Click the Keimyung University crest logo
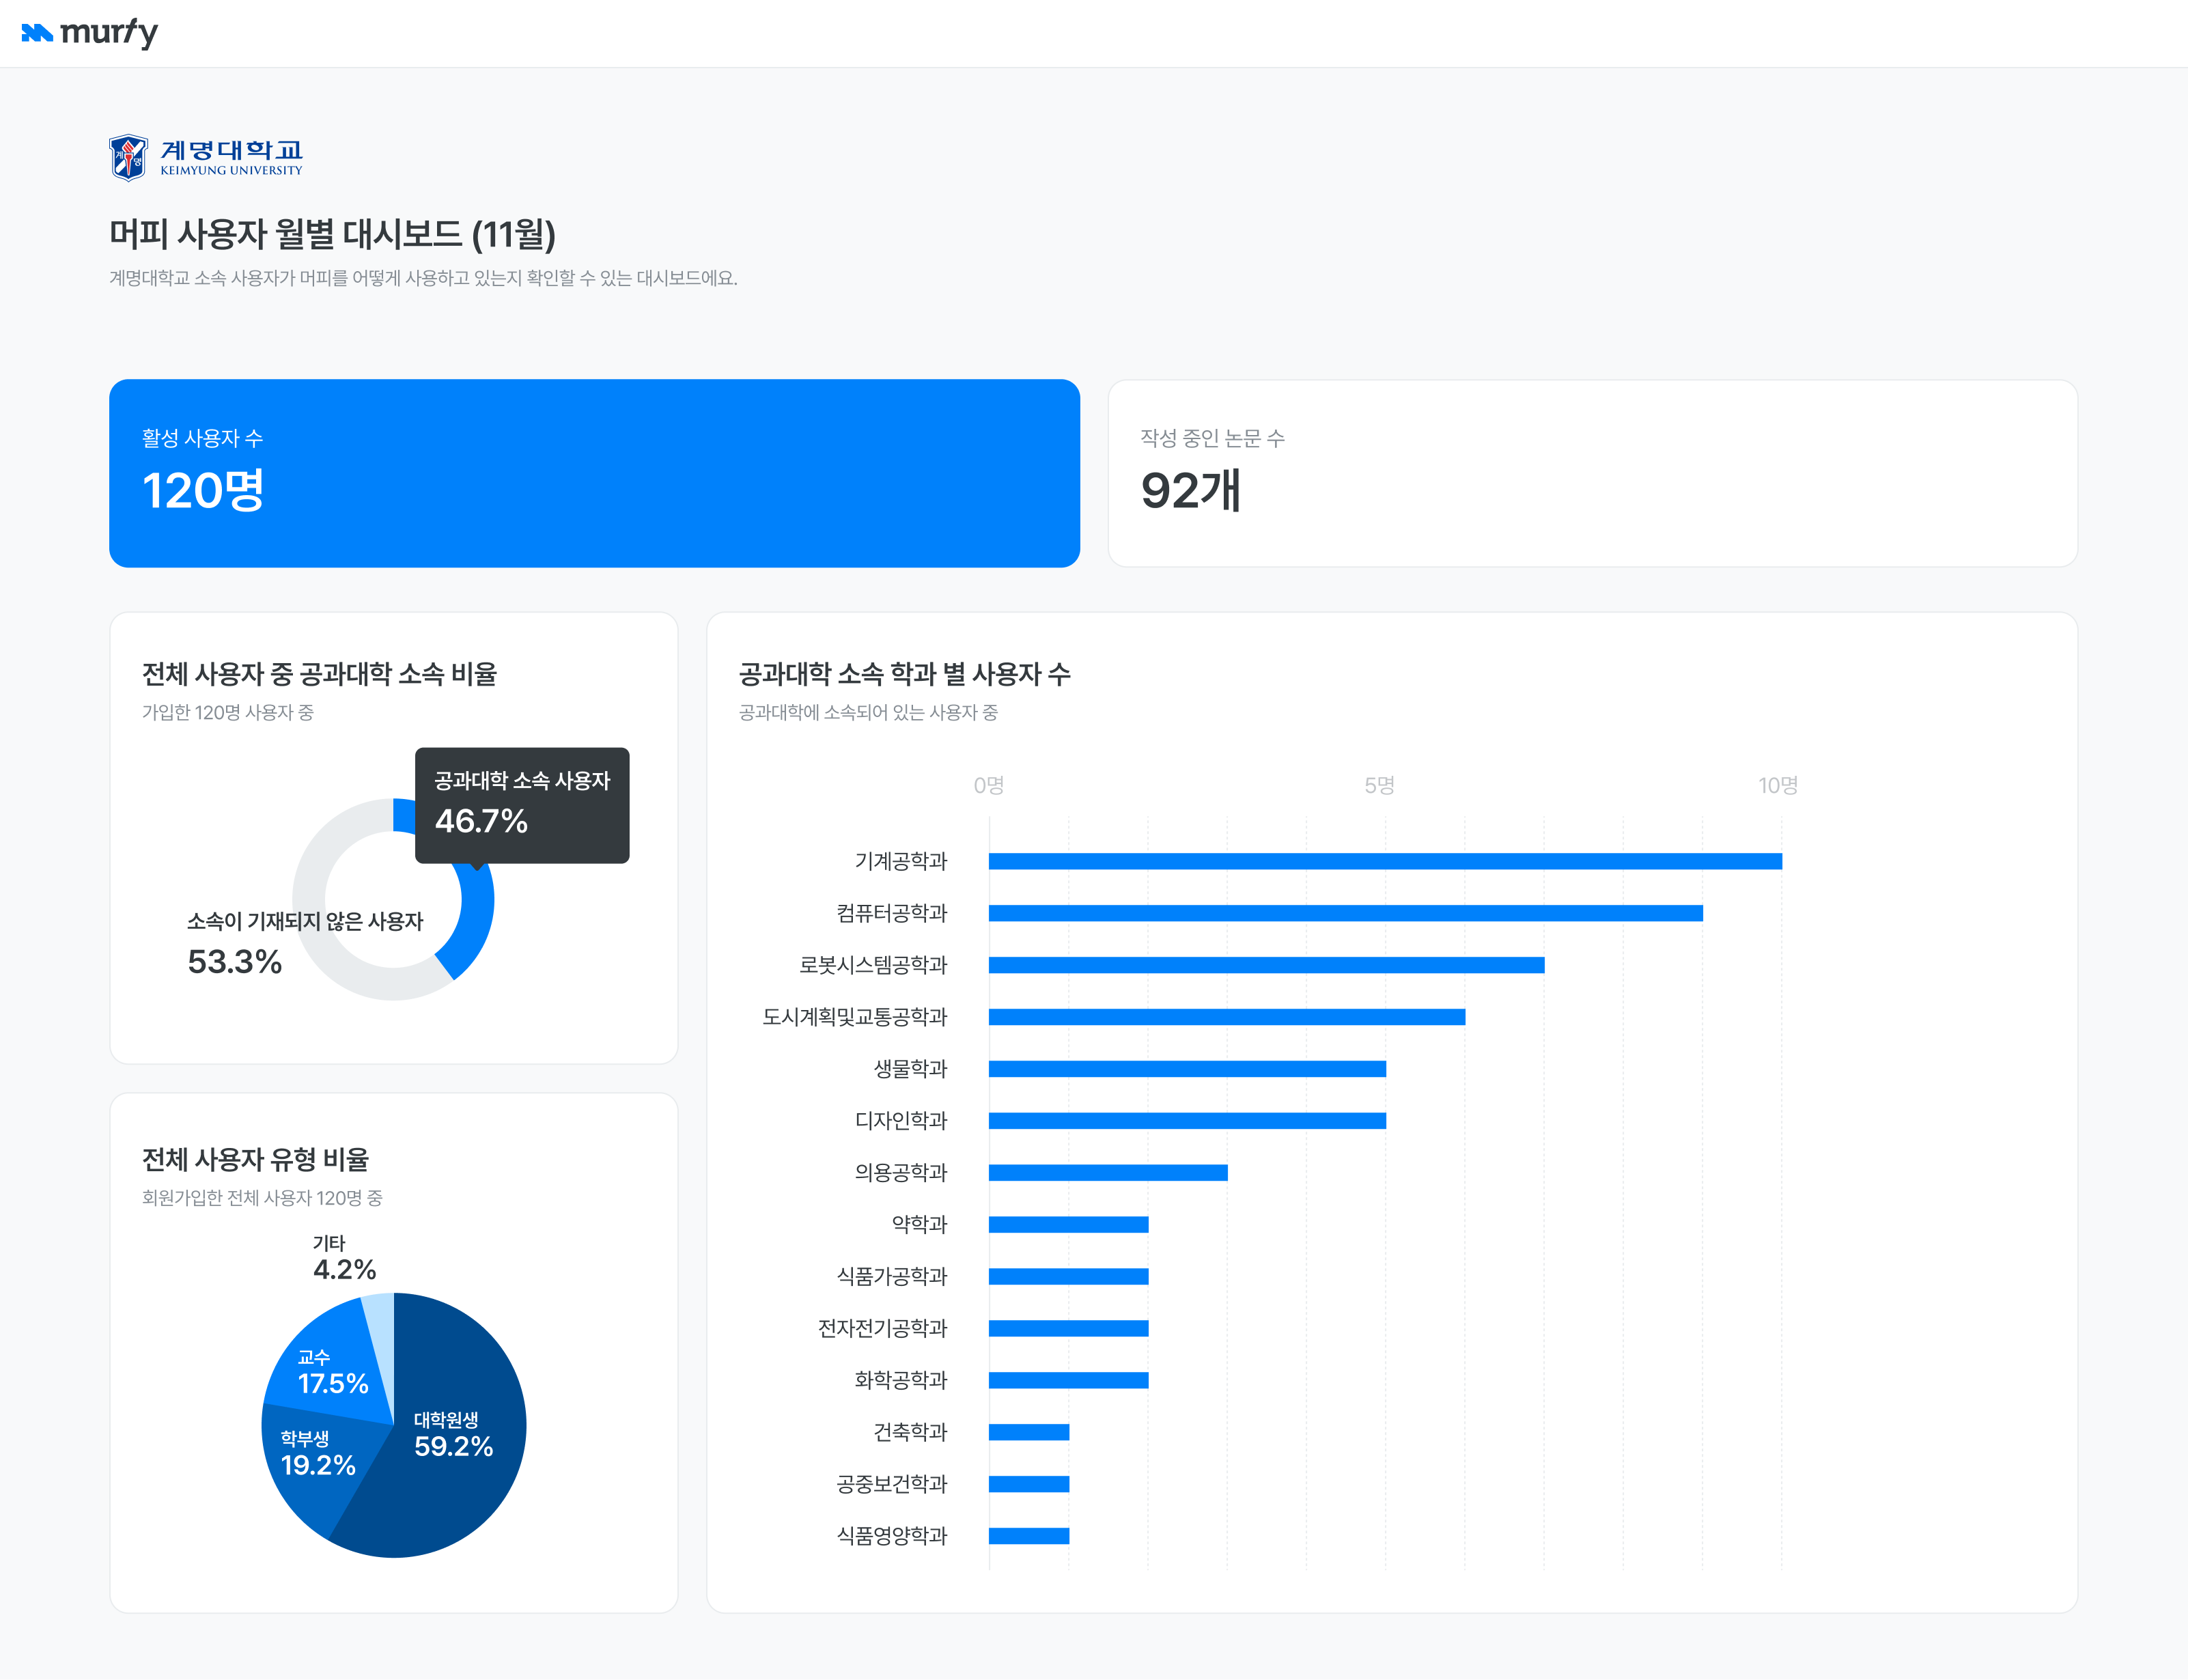The image size is (2188, 1680). coord(128,158)
